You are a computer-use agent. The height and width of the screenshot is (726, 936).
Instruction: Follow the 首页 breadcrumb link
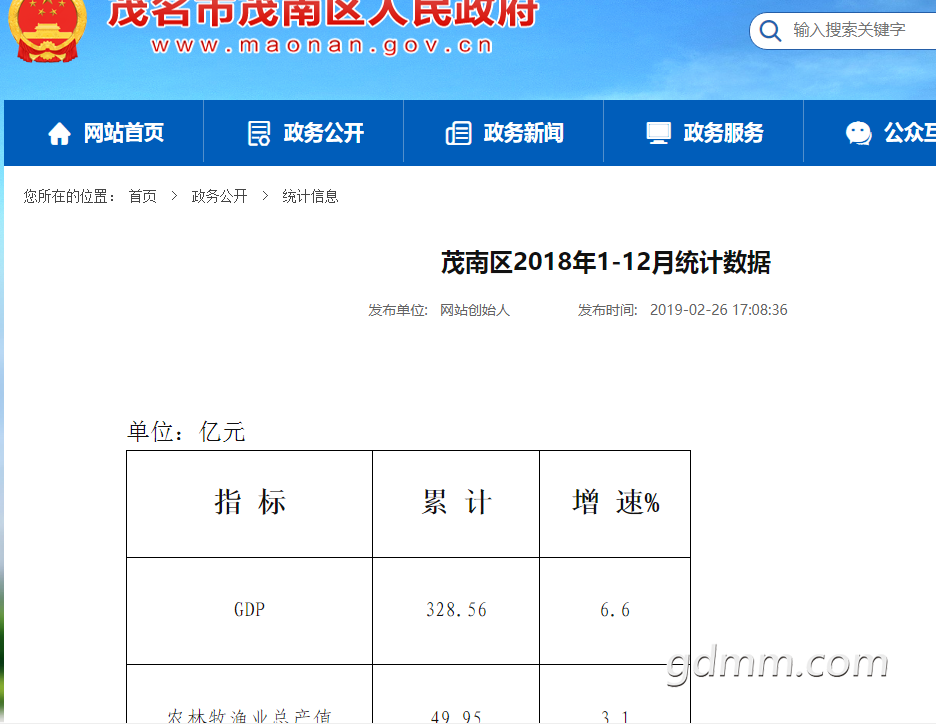pyautogui.click(x=142, y=196)
